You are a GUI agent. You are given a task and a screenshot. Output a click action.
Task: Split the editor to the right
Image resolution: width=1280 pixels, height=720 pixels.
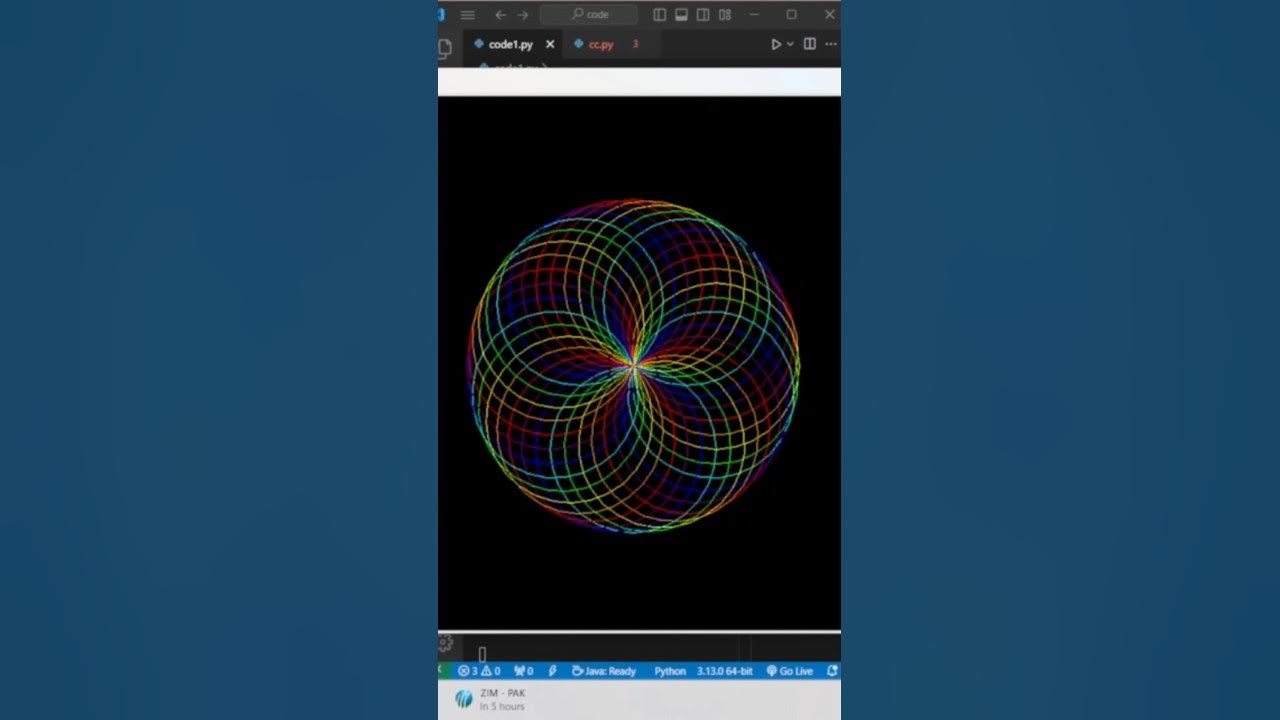point(810,44)
